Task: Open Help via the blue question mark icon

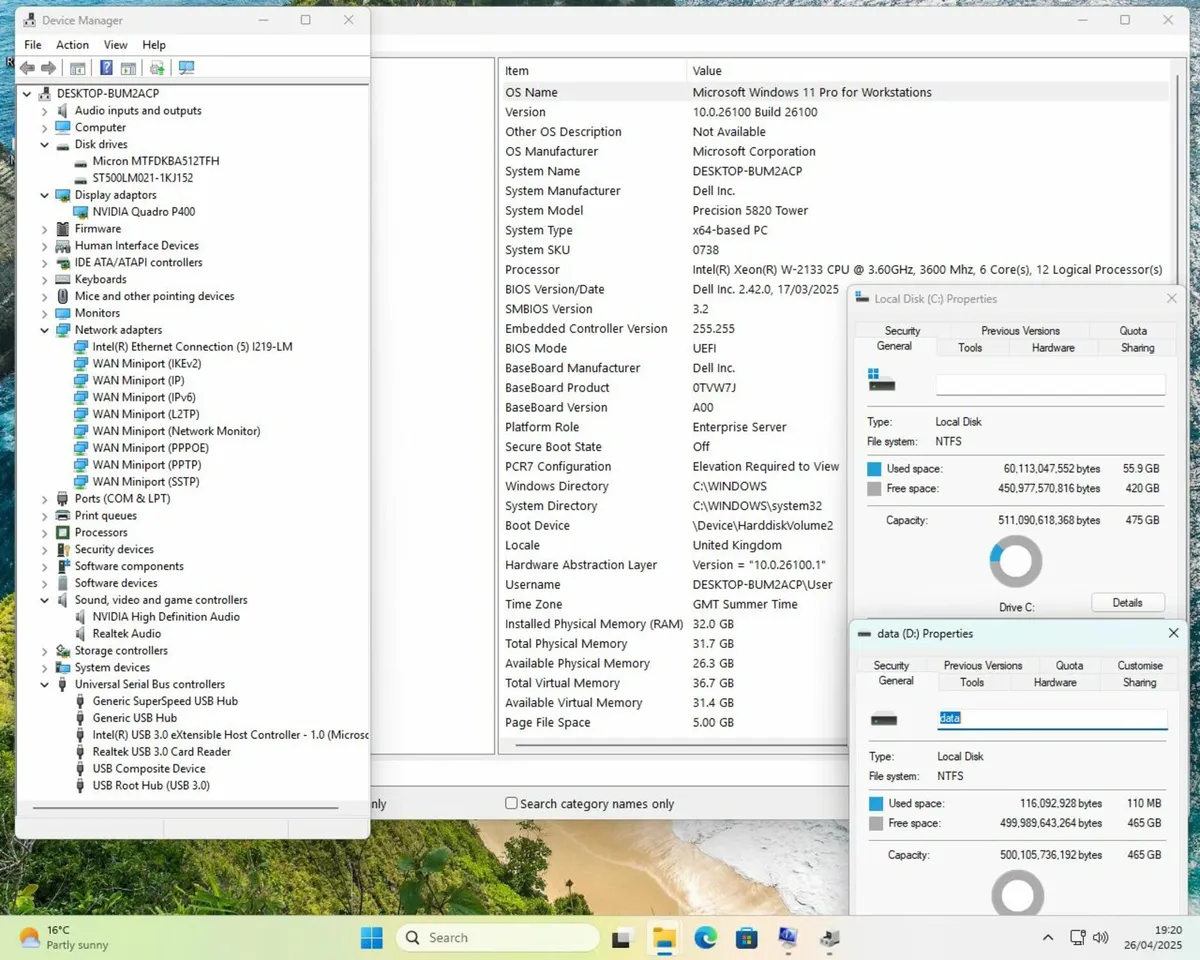Action: click(x=106, y=68)
